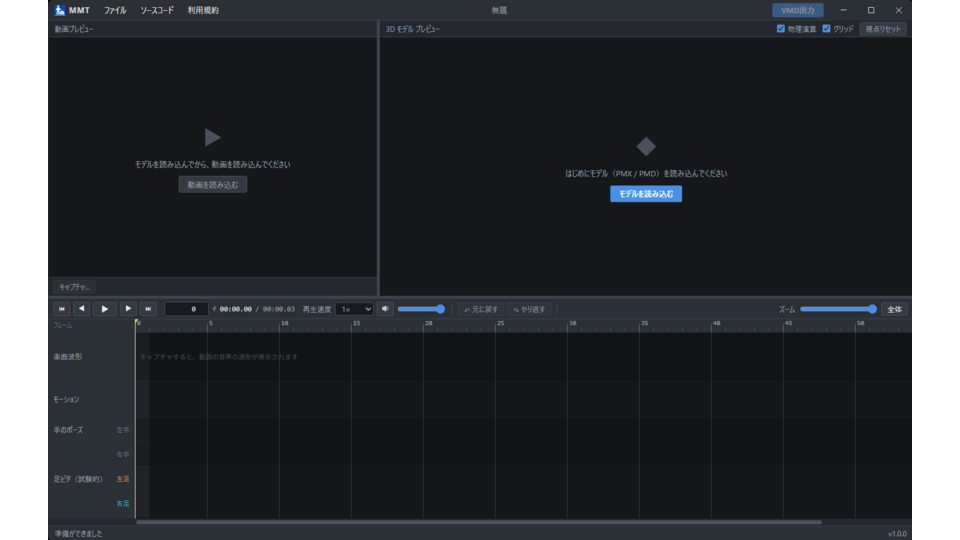Mute audio with the speaker icon

pyautogui.click(x=385, y=309)
